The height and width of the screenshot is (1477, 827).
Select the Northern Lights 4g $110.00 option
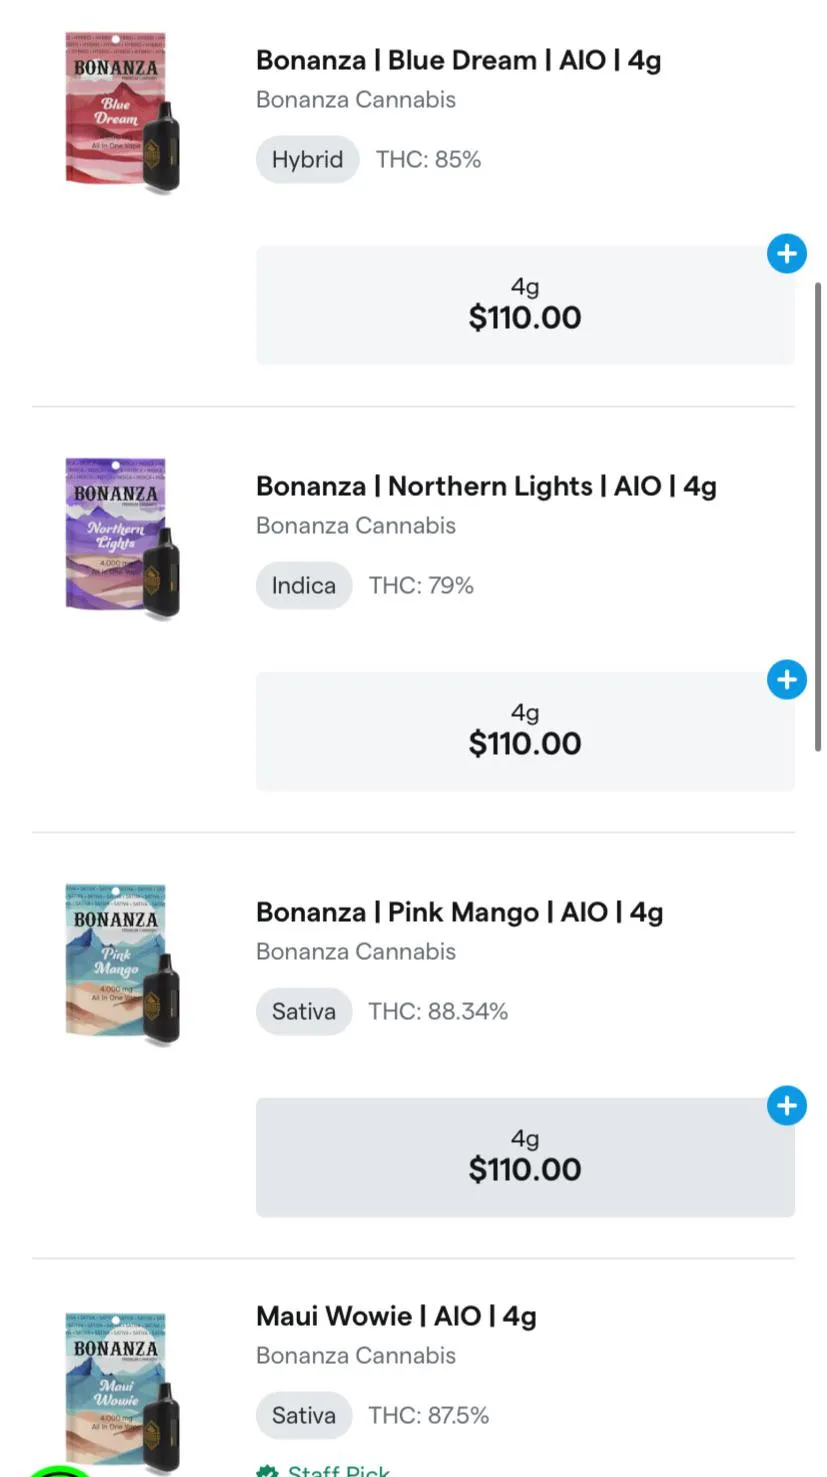(x=524, y=732)
